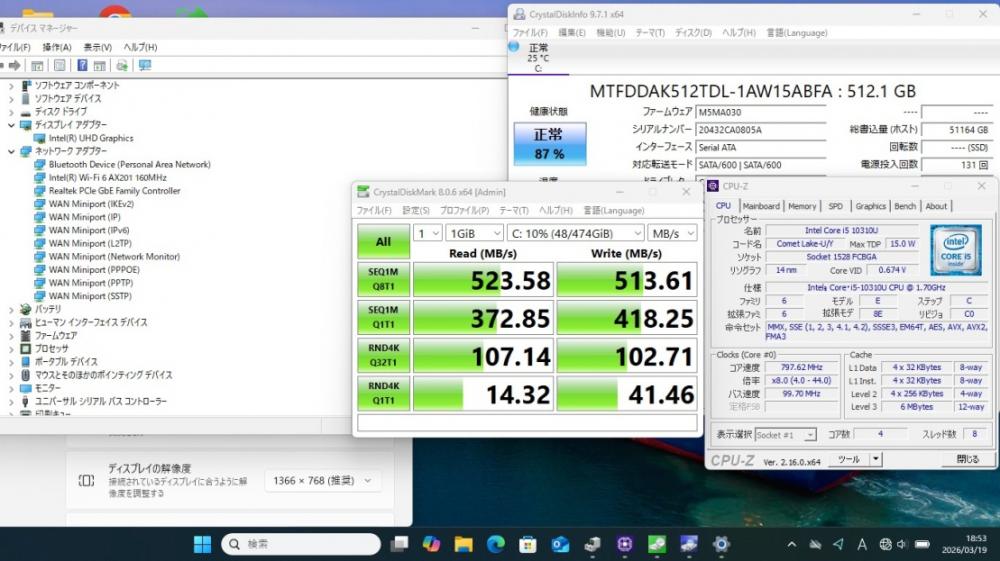Run the SEQ1M Q1T1 test button
This screenshot has width=1000, height=561.
383,317
